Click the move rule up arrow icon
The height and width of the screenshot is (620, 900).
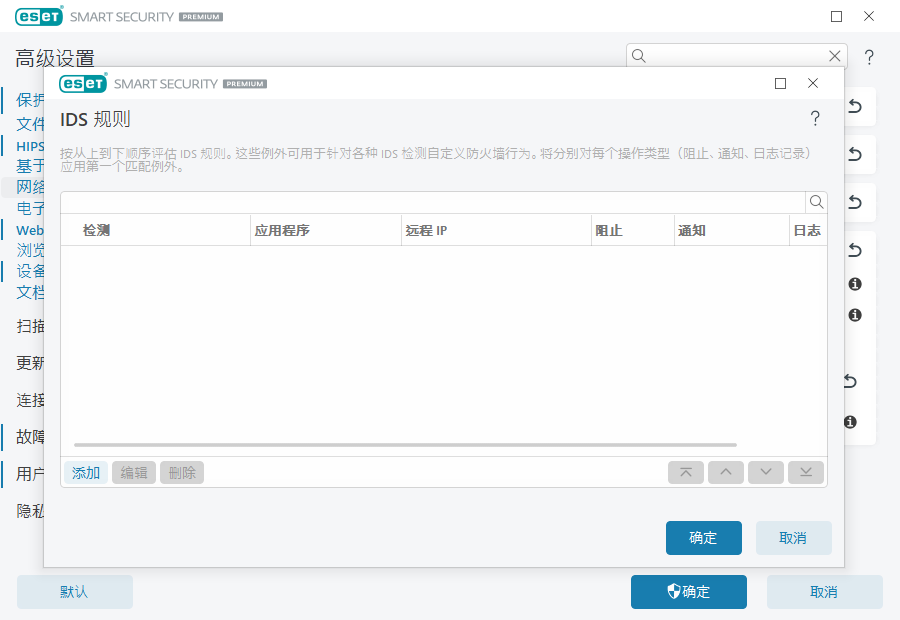(x=726, y=472)
